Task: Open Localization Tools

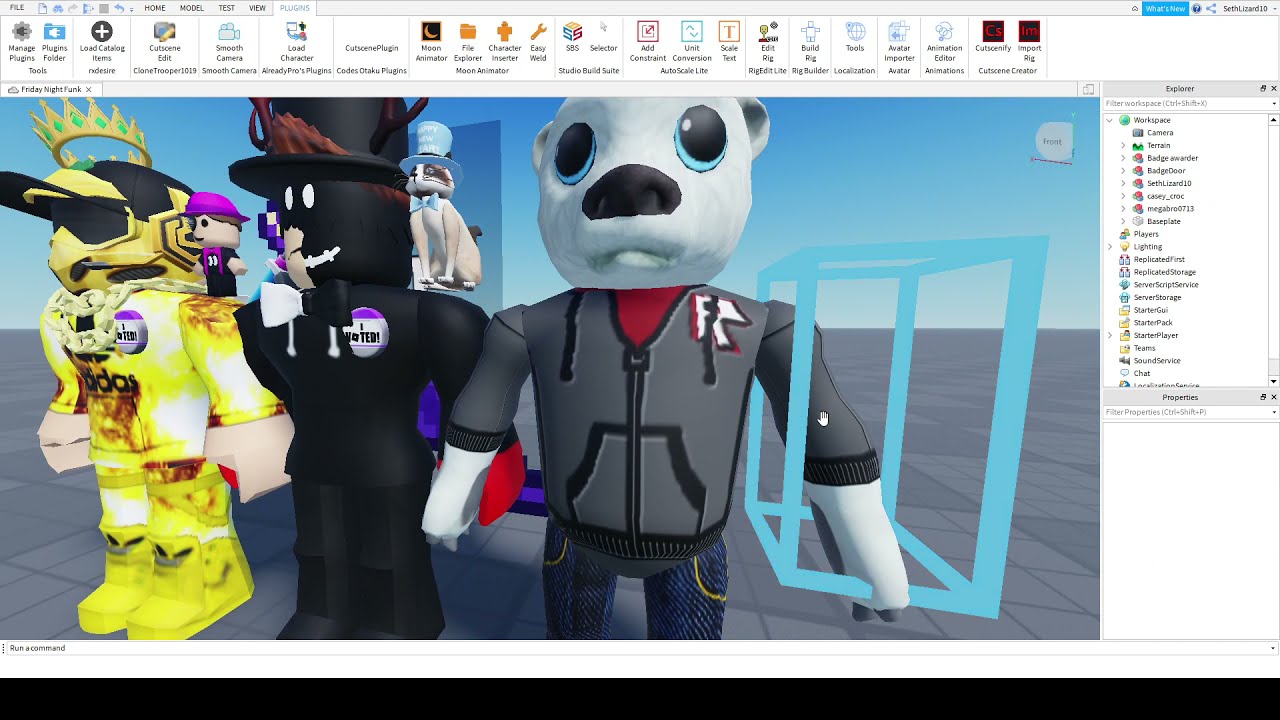Action: 854,37
